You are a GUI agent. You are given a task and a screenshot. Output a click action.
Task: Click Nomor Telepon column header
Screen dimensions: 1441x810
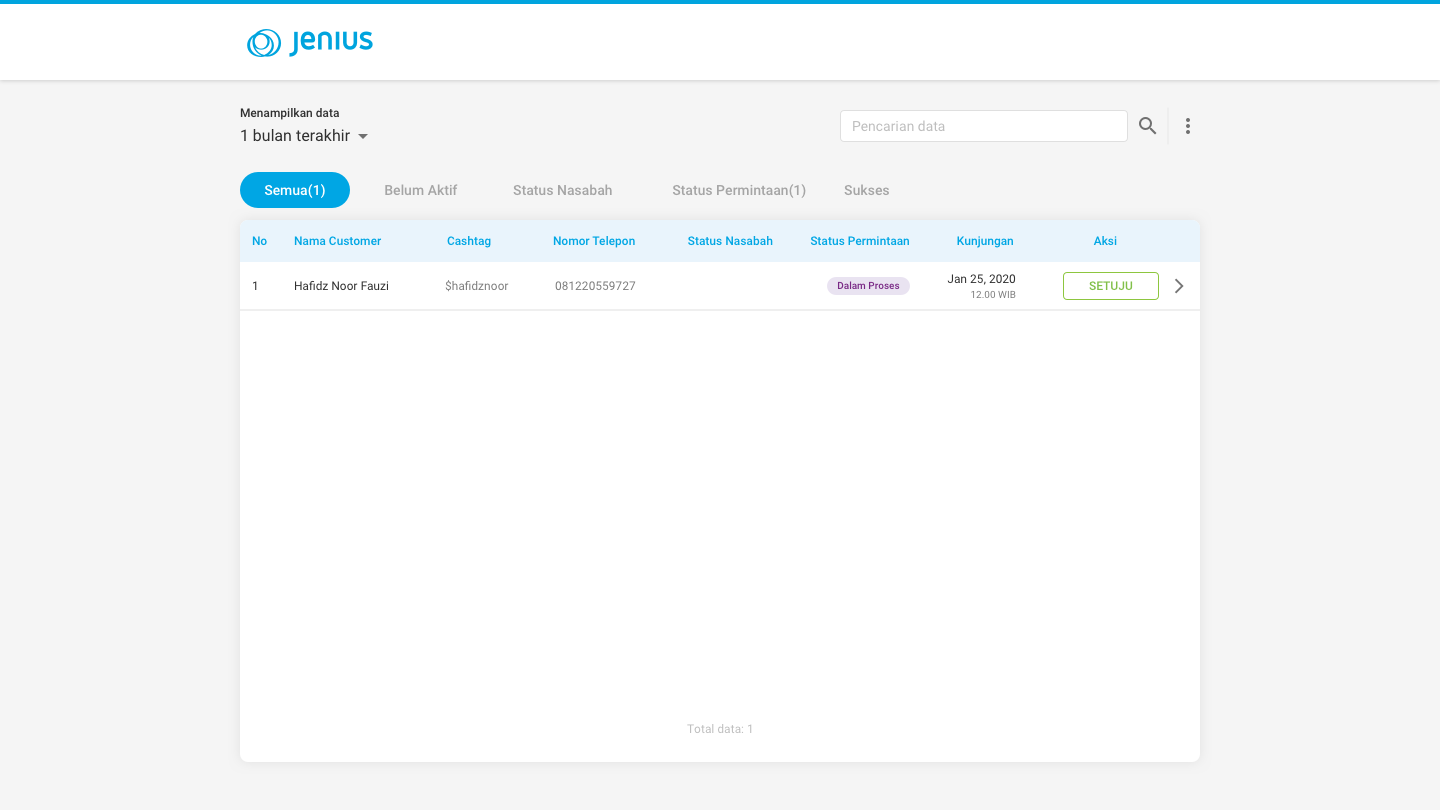pos(594,241)
